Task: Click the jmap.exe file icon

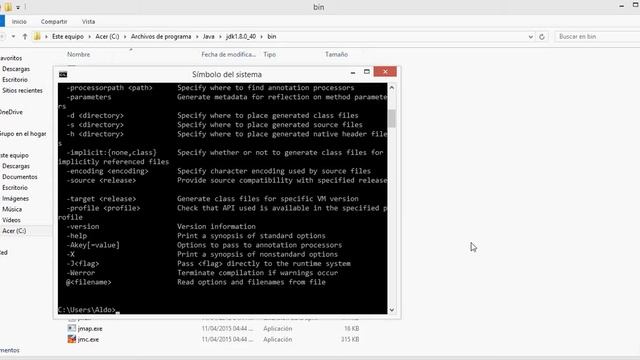Action: [71, 328]
